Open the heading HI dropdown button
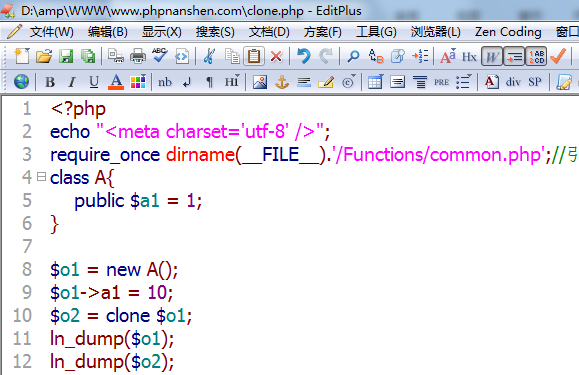 [x=232, y=82]
